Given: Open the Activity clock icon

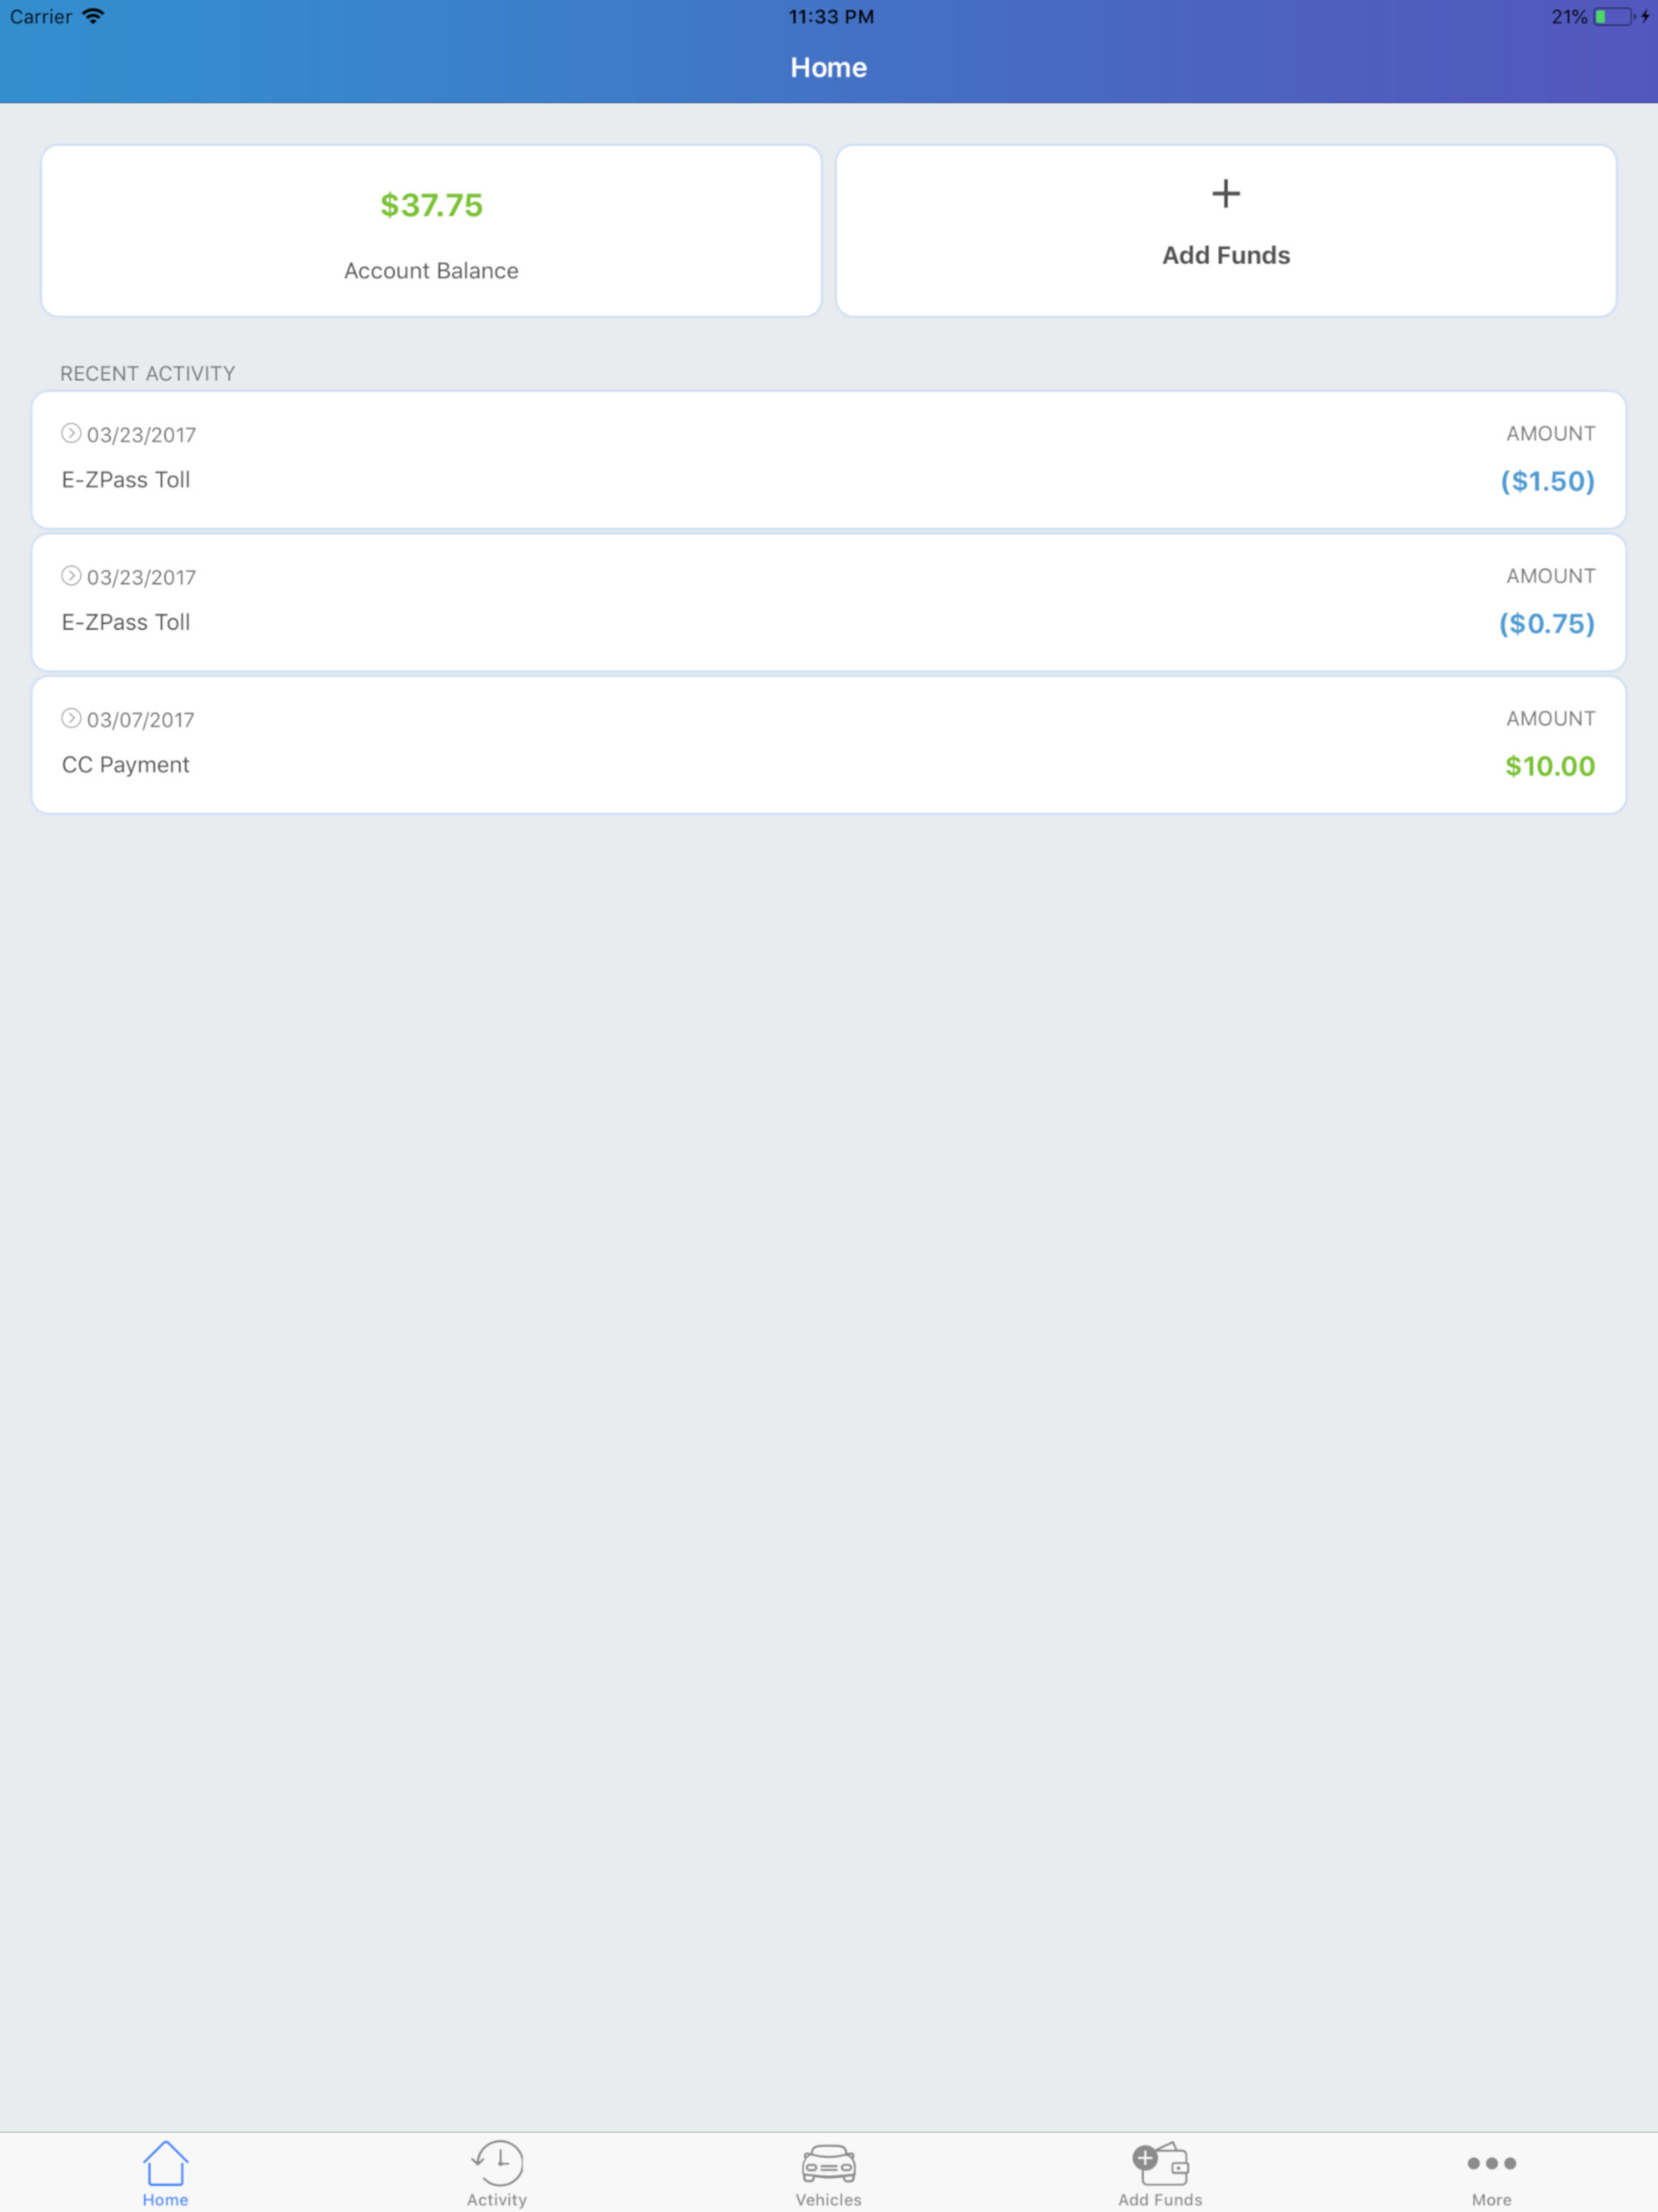Looking at the screenshot, I should tap(497, 2163).
